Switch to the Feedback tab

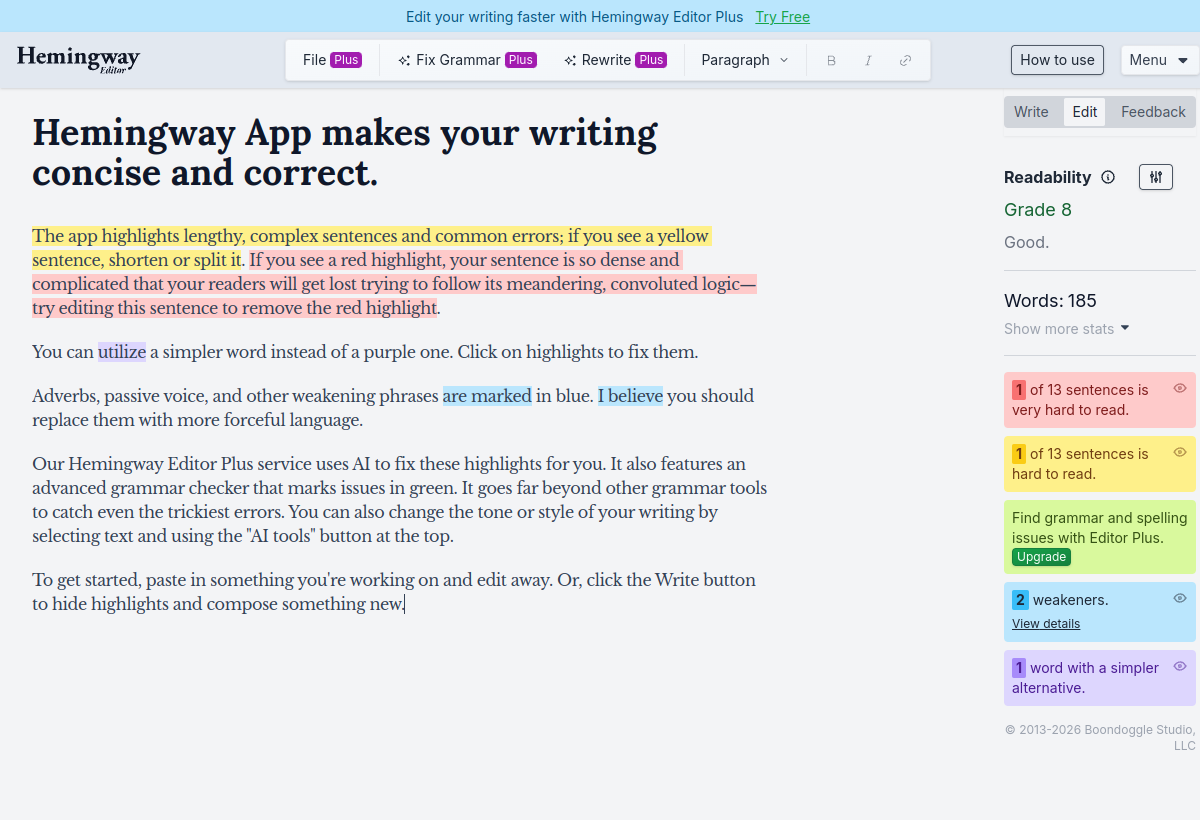point(1153,112)
